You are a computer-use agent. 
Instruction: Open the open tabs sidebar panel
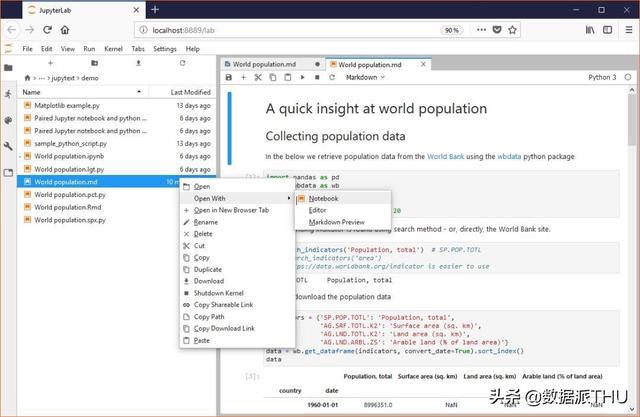click(x=8, y=173)
